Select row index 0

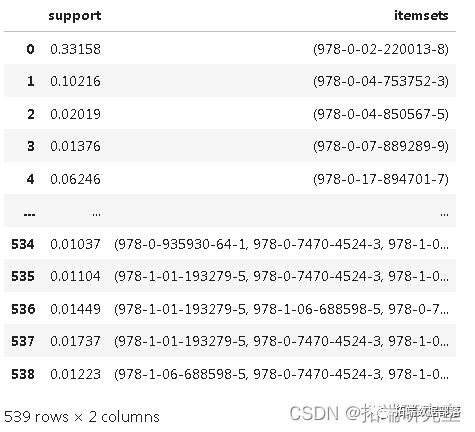point(30,49)
